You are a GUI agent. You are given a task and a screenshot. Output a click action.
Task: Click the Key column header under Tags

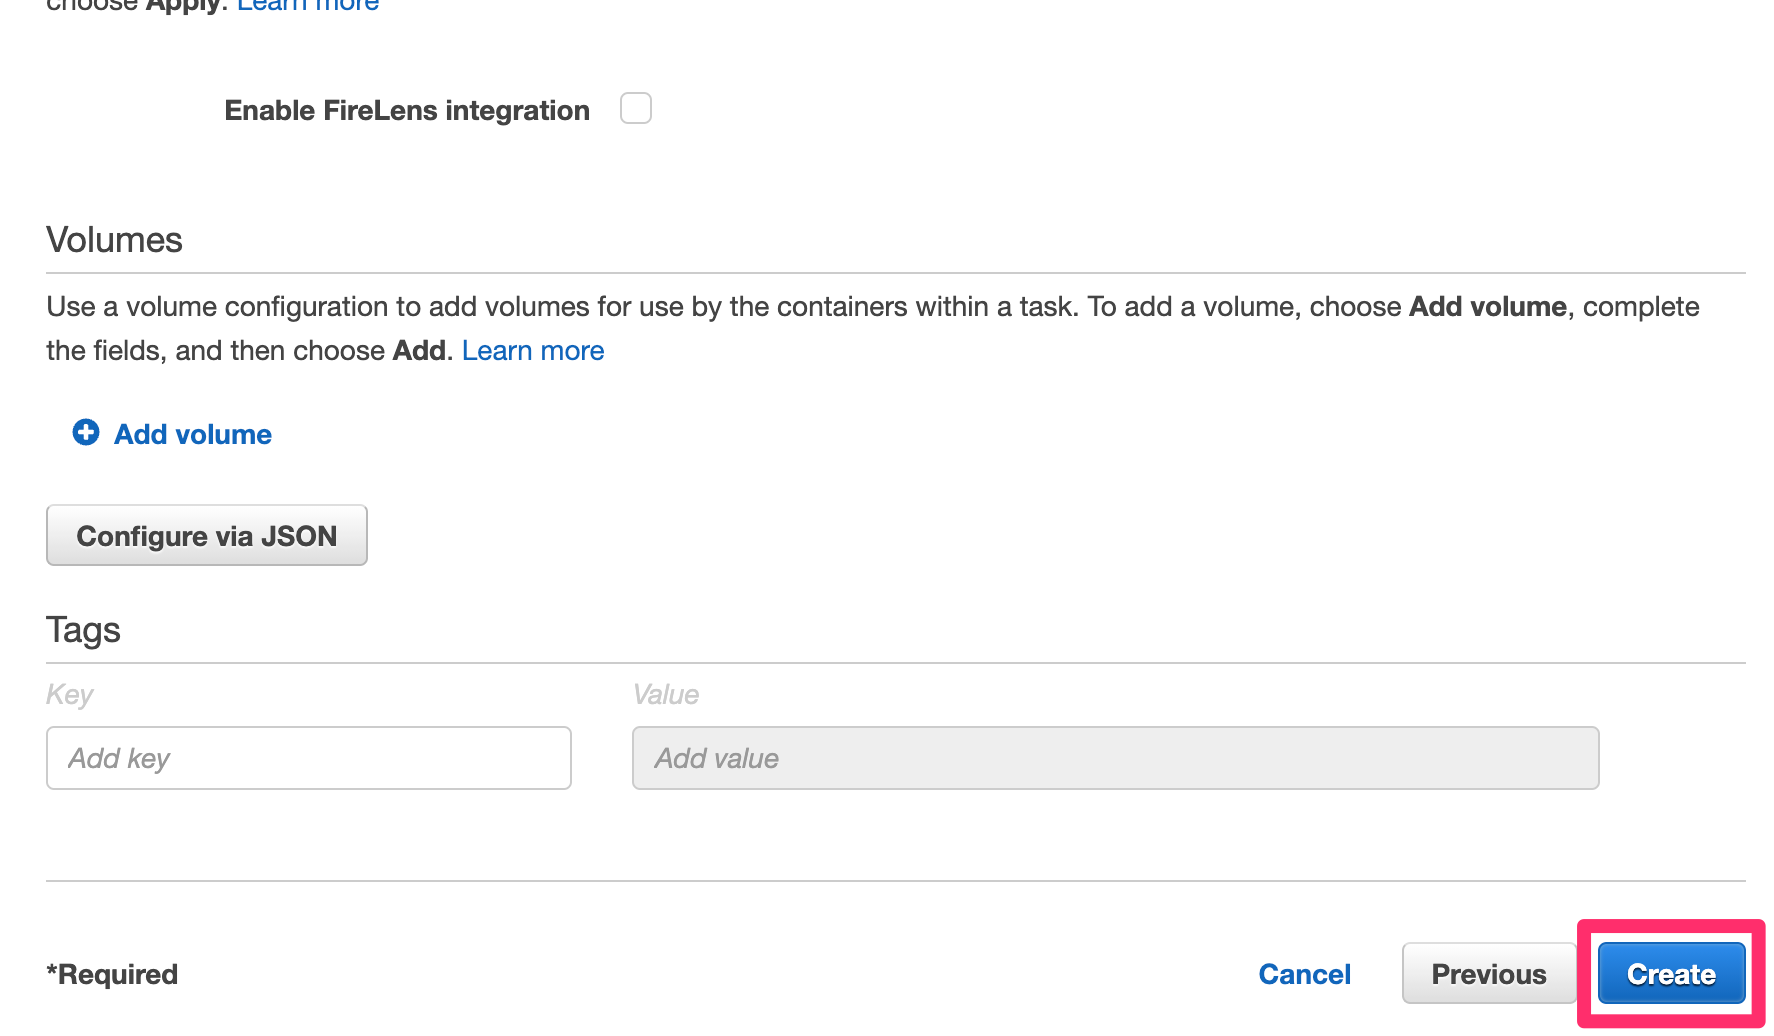69,694
